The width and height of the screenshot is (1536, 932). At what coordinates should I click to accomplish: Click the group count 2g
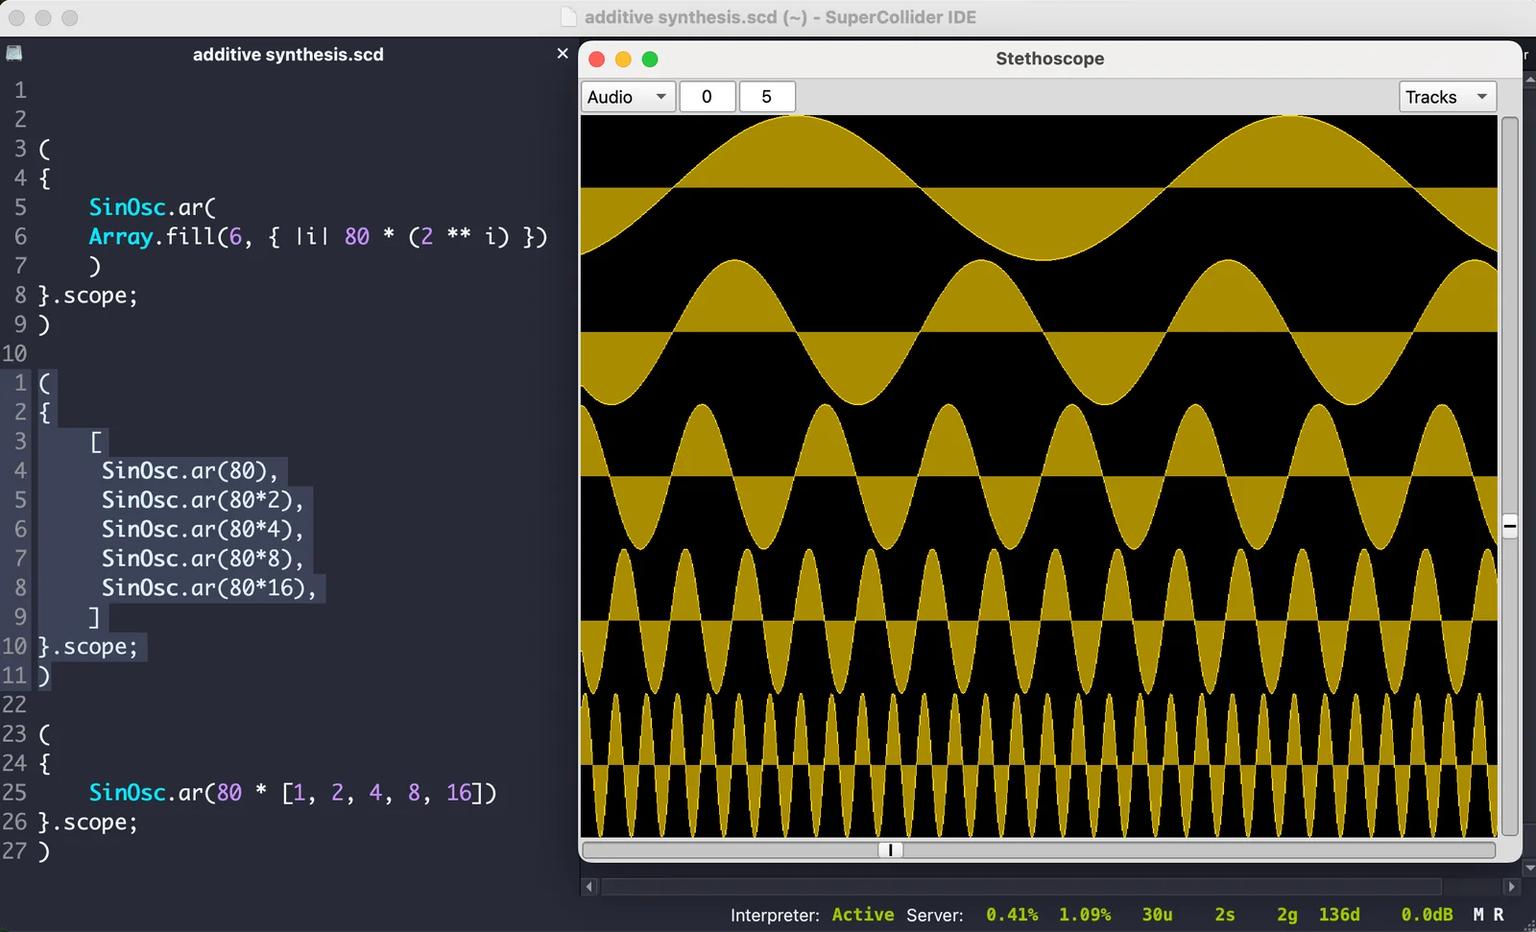click(1287, 914)
